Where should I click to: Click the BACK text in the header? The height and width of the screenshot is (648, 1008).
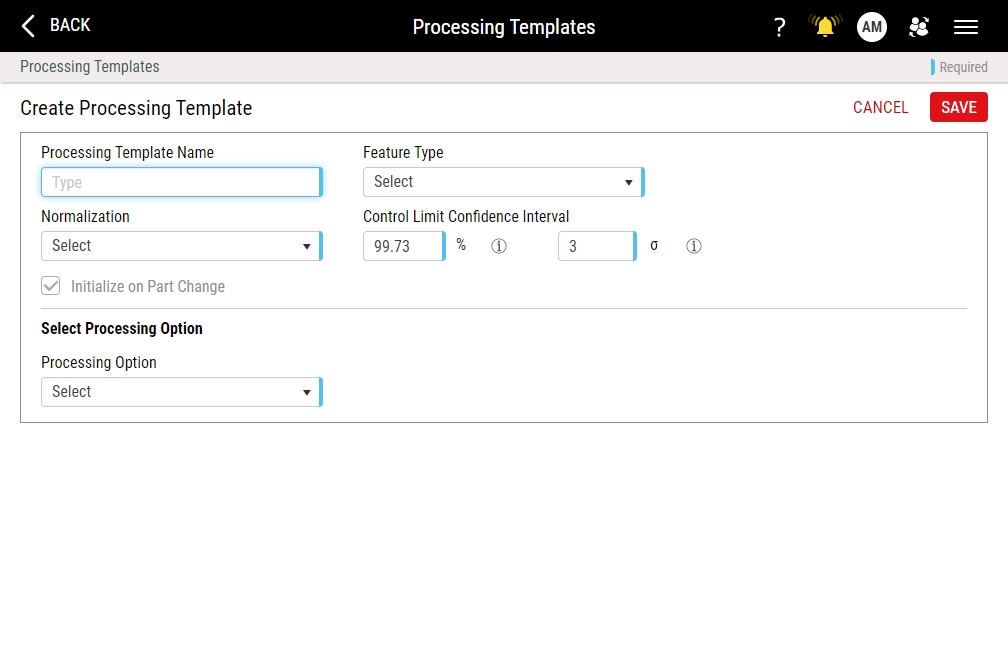point(70,25)
